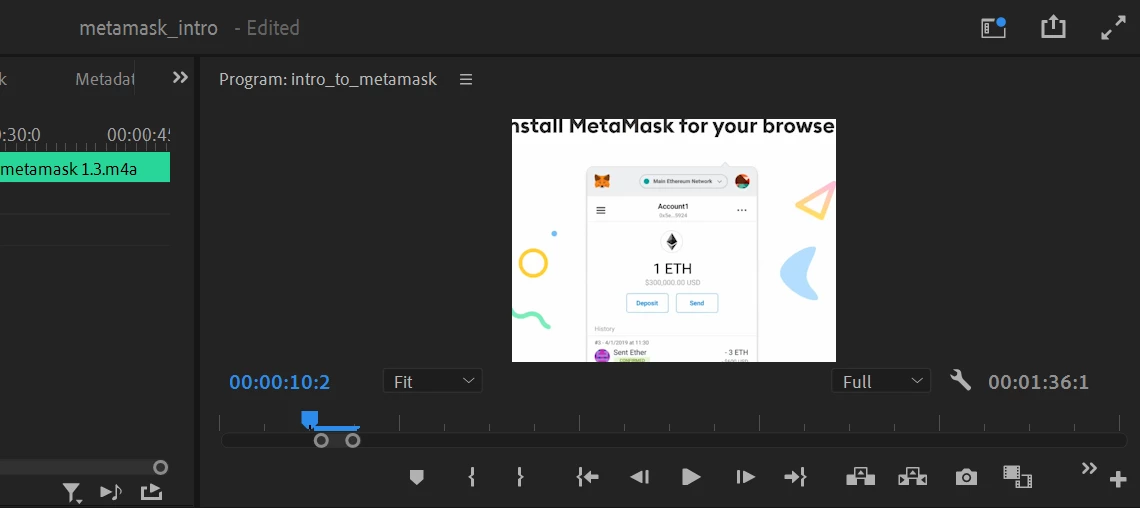Open the workspaces panel icon
The height and width of the screenshot is (508, 1140).
click(993, 28)
